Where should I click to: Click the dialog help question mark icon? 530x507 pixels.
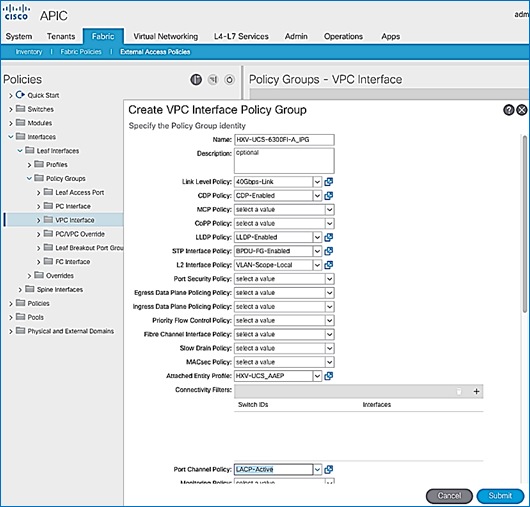pyautogui.click(x=509, y=110)
